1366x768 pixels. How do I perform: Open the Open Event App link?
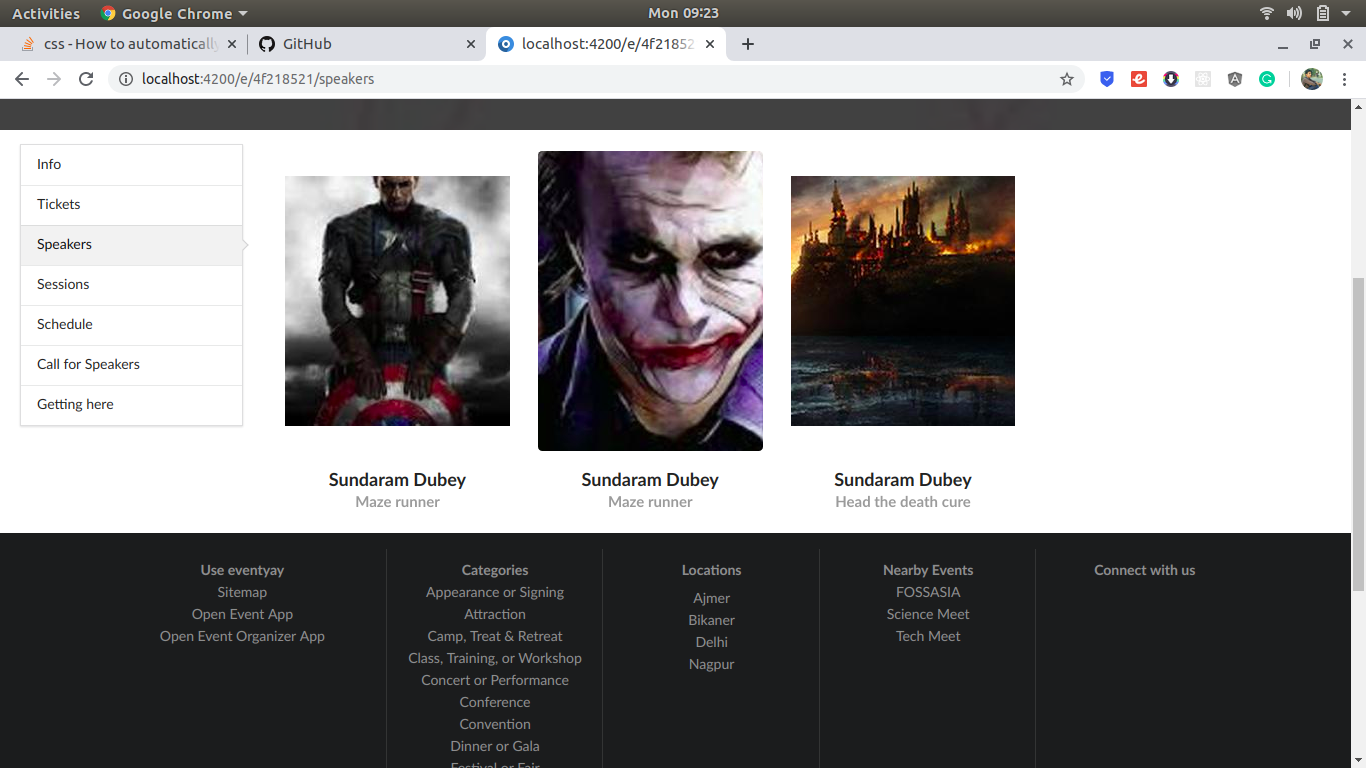(x=242, y=614)
